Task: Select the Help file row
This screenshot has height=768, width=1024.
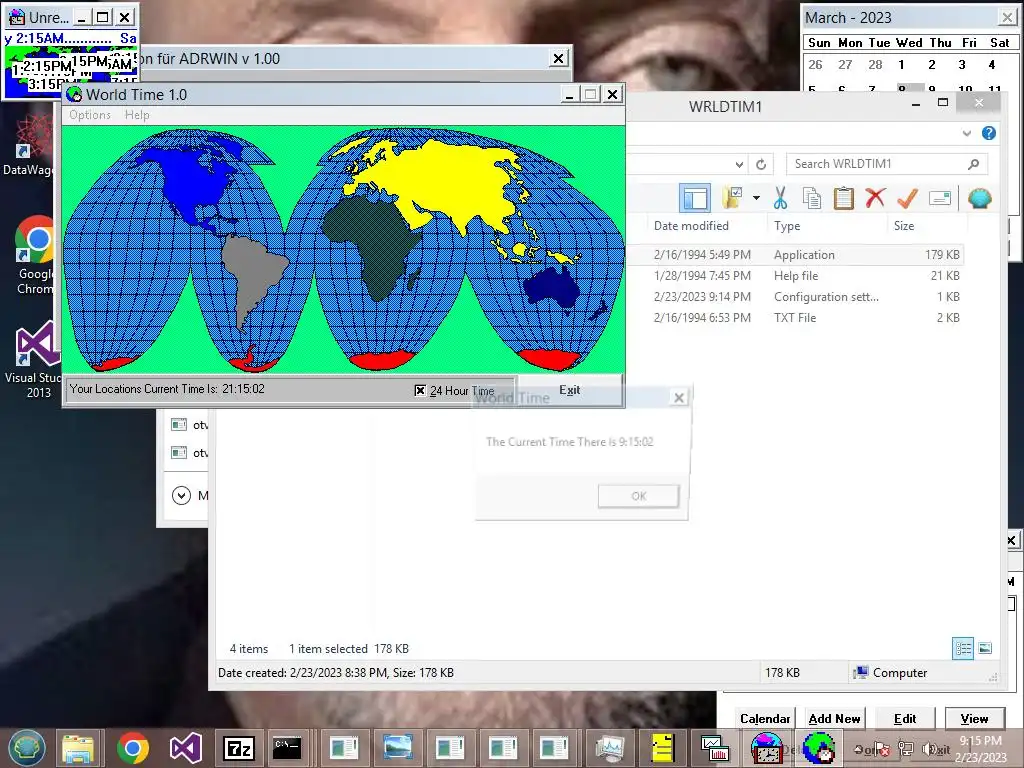Action: 795,276
